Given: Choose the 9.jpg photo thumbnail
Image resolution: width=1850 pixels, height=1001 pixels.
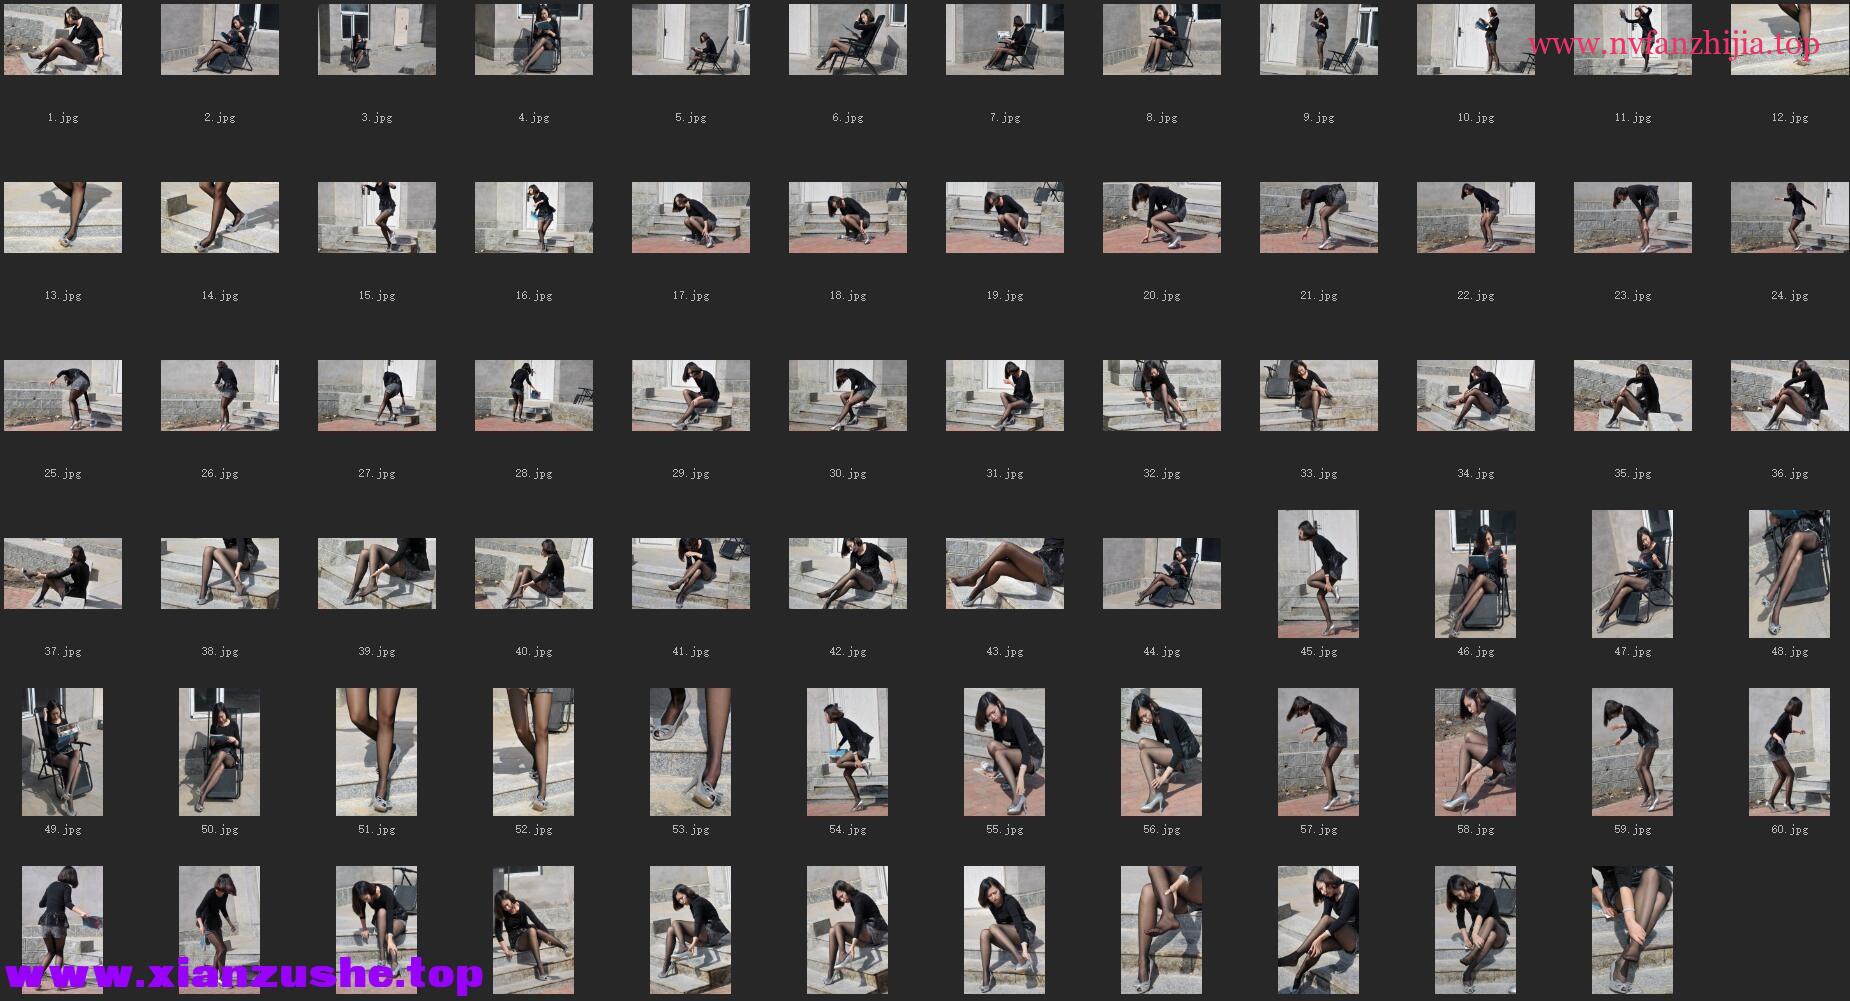Looking at the screenshot, I should click(1319, 39).
